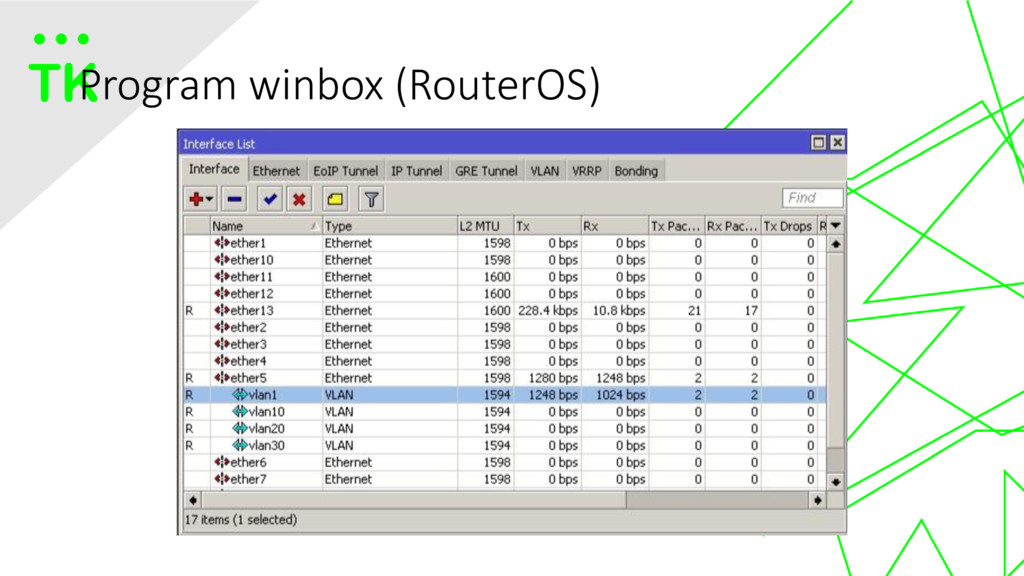Select the ether2 row name

pyautogui.click(x=248, y=328)
